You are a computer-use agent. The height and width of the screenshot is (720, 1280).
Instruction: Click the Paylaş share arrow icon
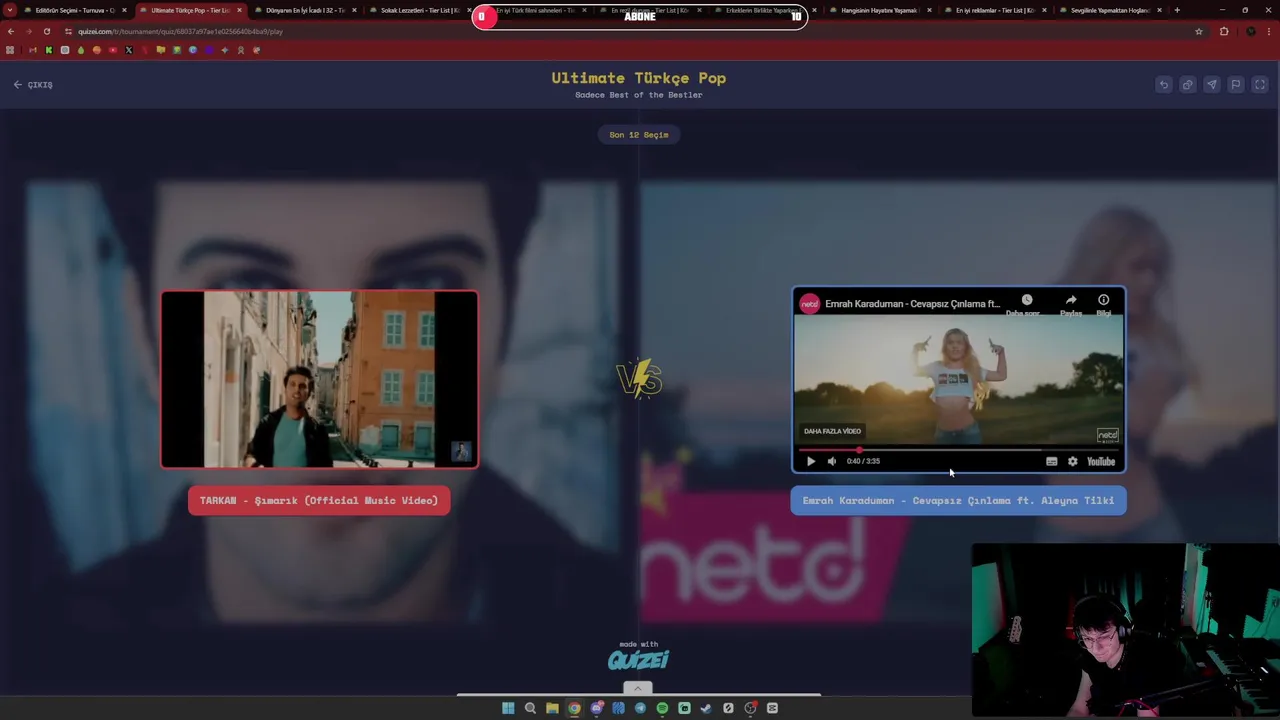click(1070, 300)
